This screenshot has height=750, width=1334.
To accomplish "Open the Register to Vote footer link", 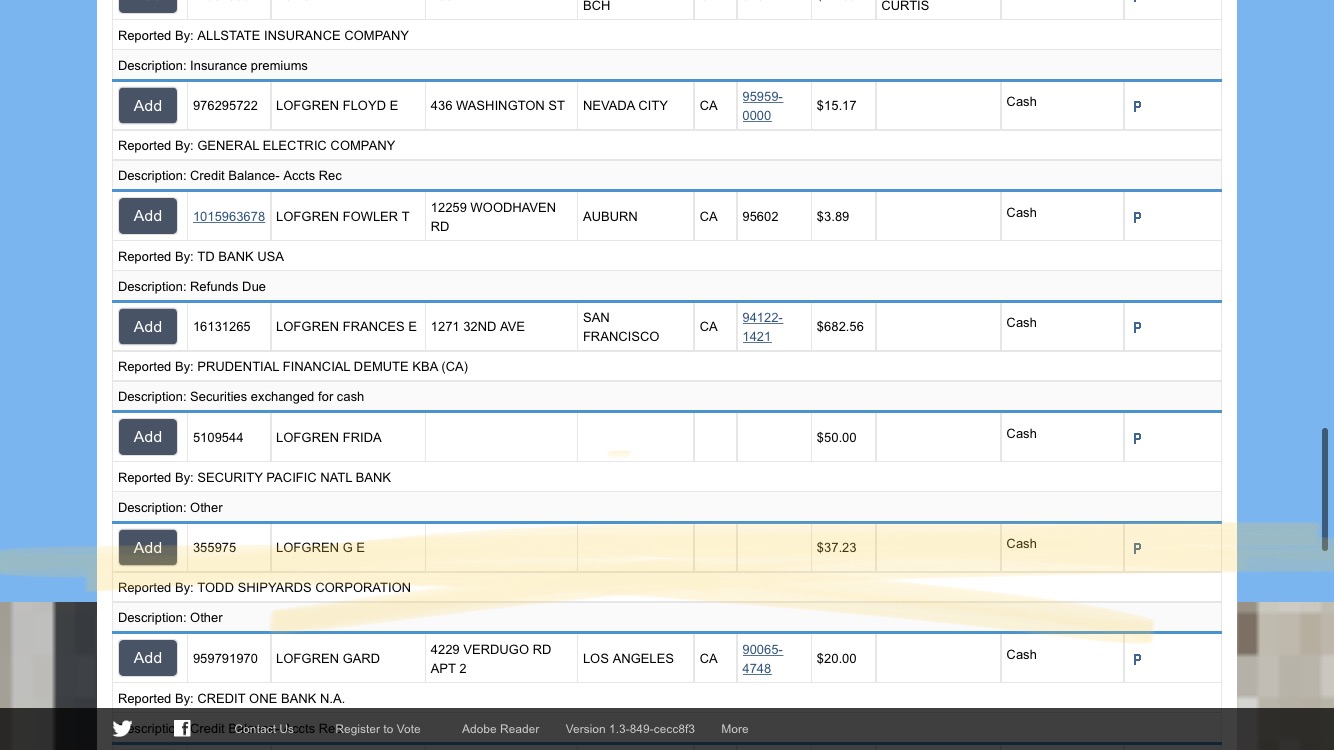I will point(378,729).
